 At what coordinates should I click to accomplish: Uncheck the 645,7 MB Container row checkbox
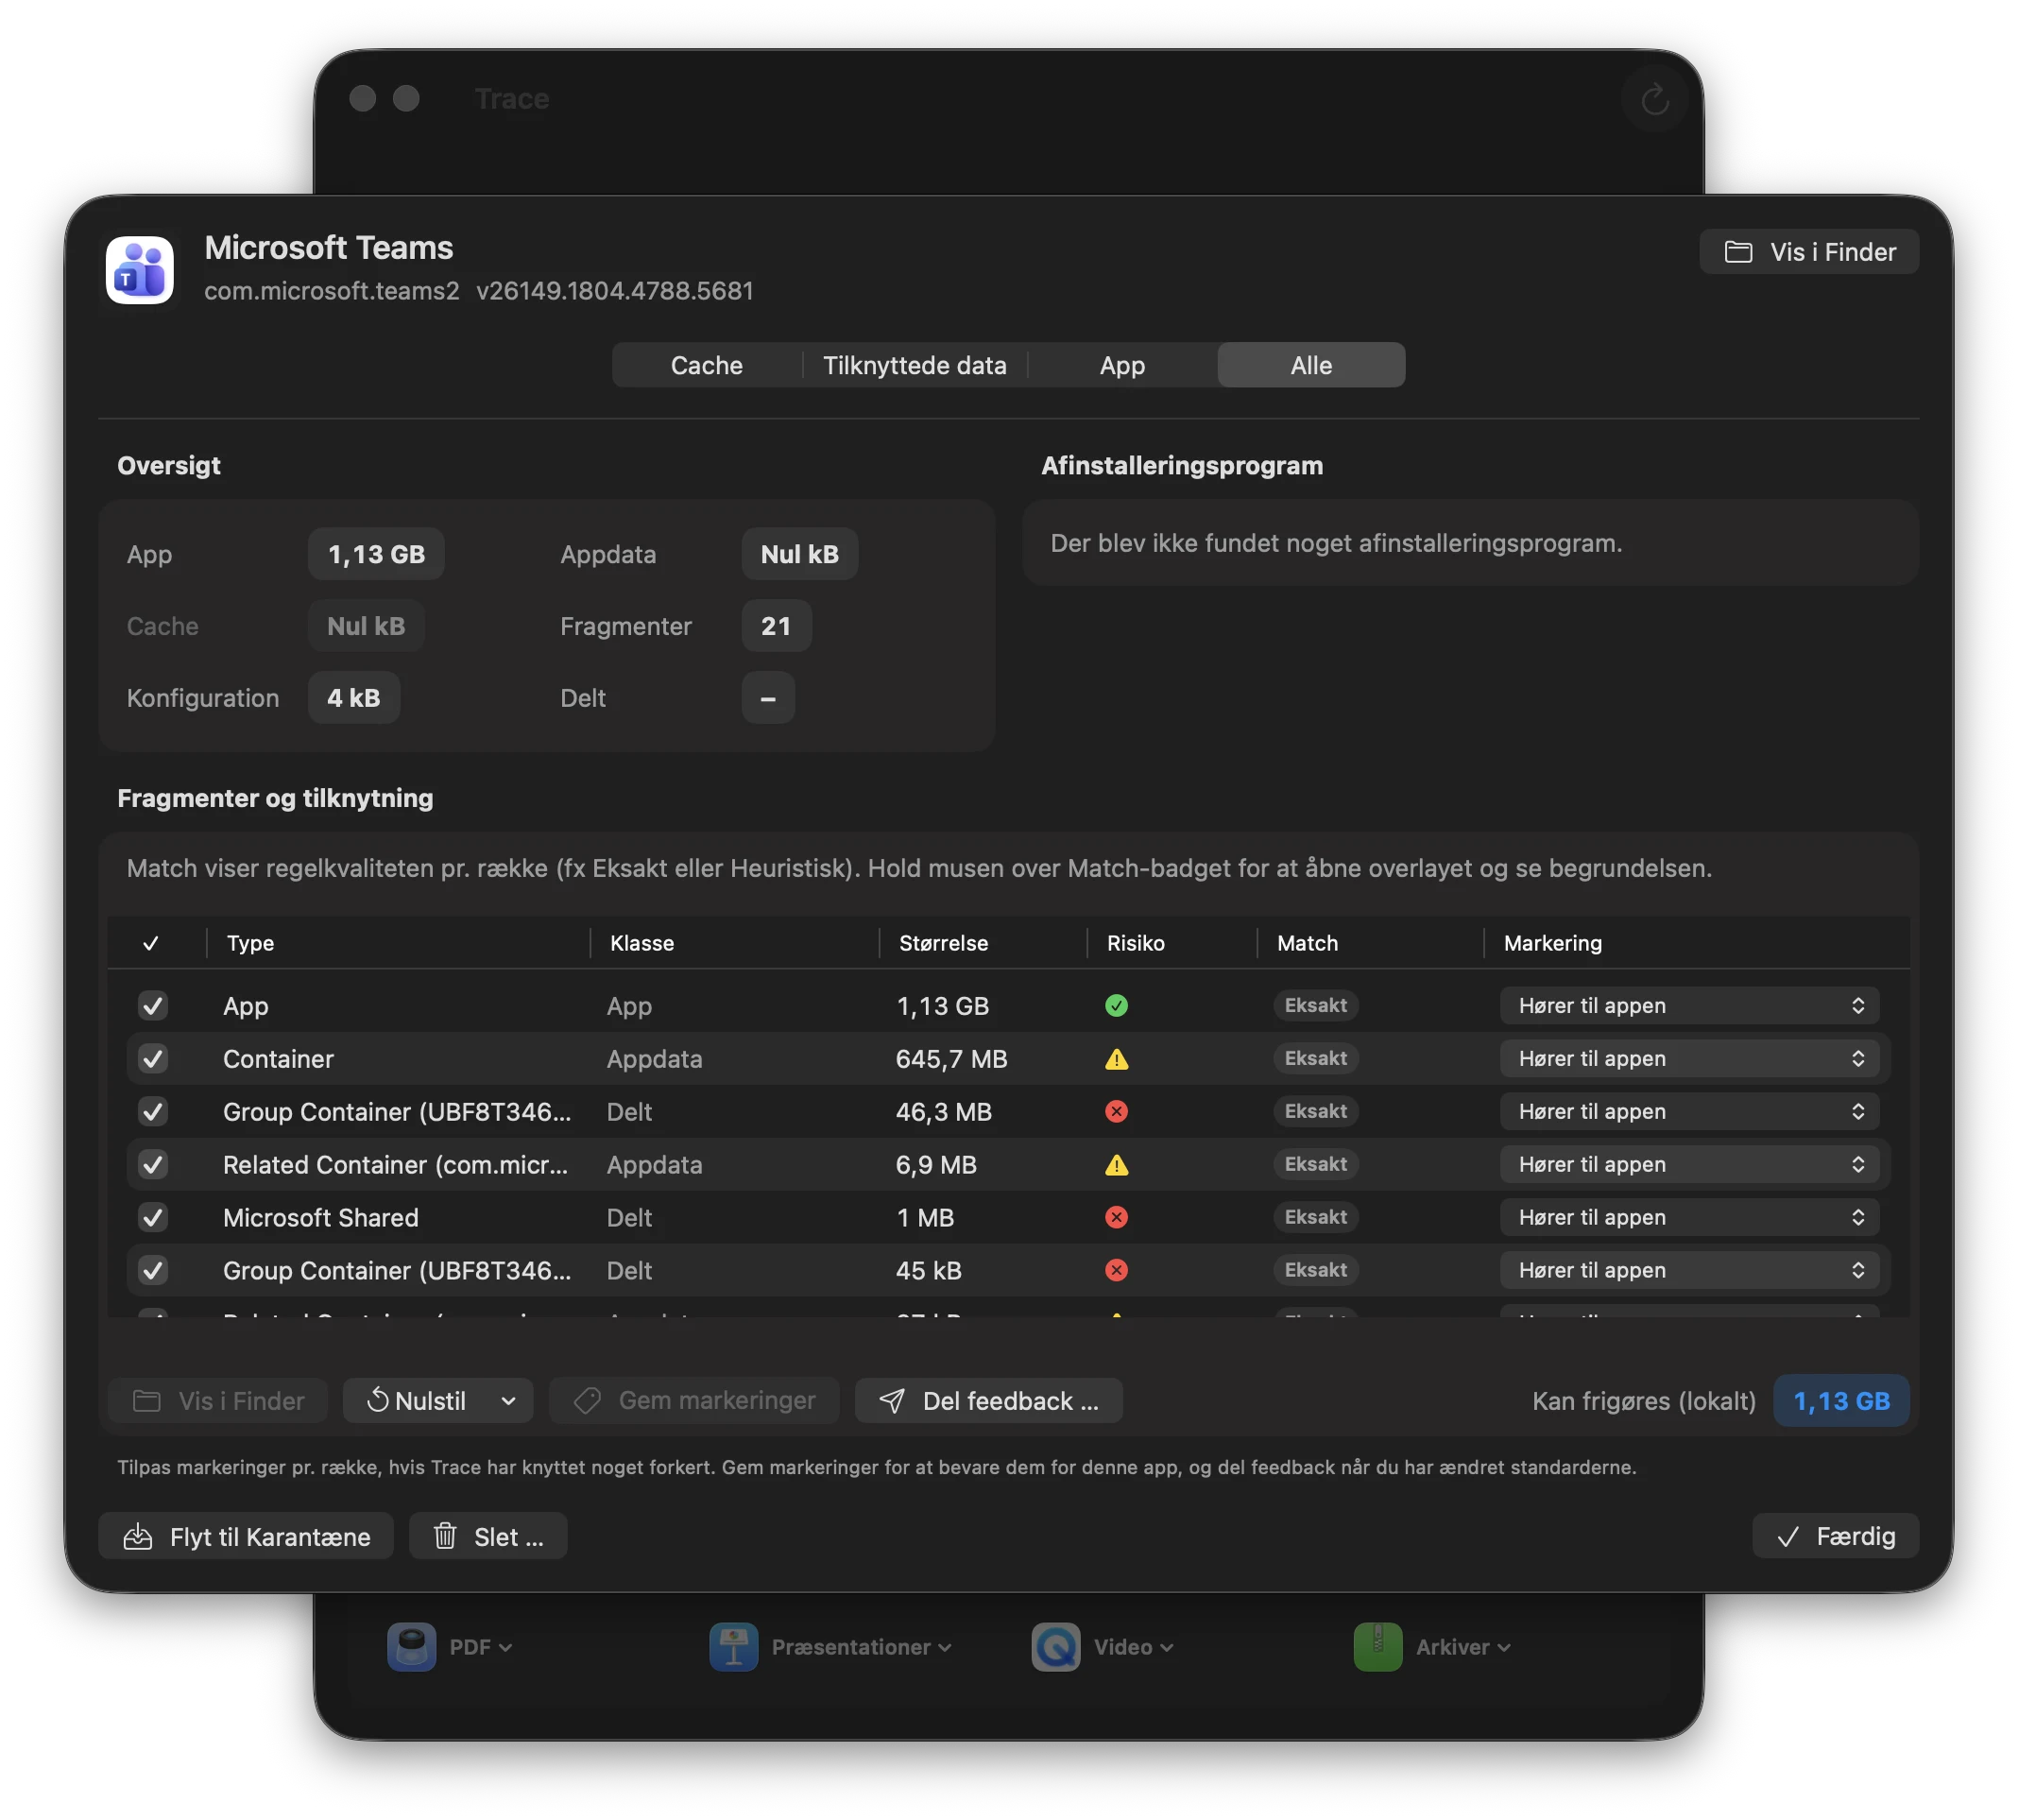[153, 1058]
